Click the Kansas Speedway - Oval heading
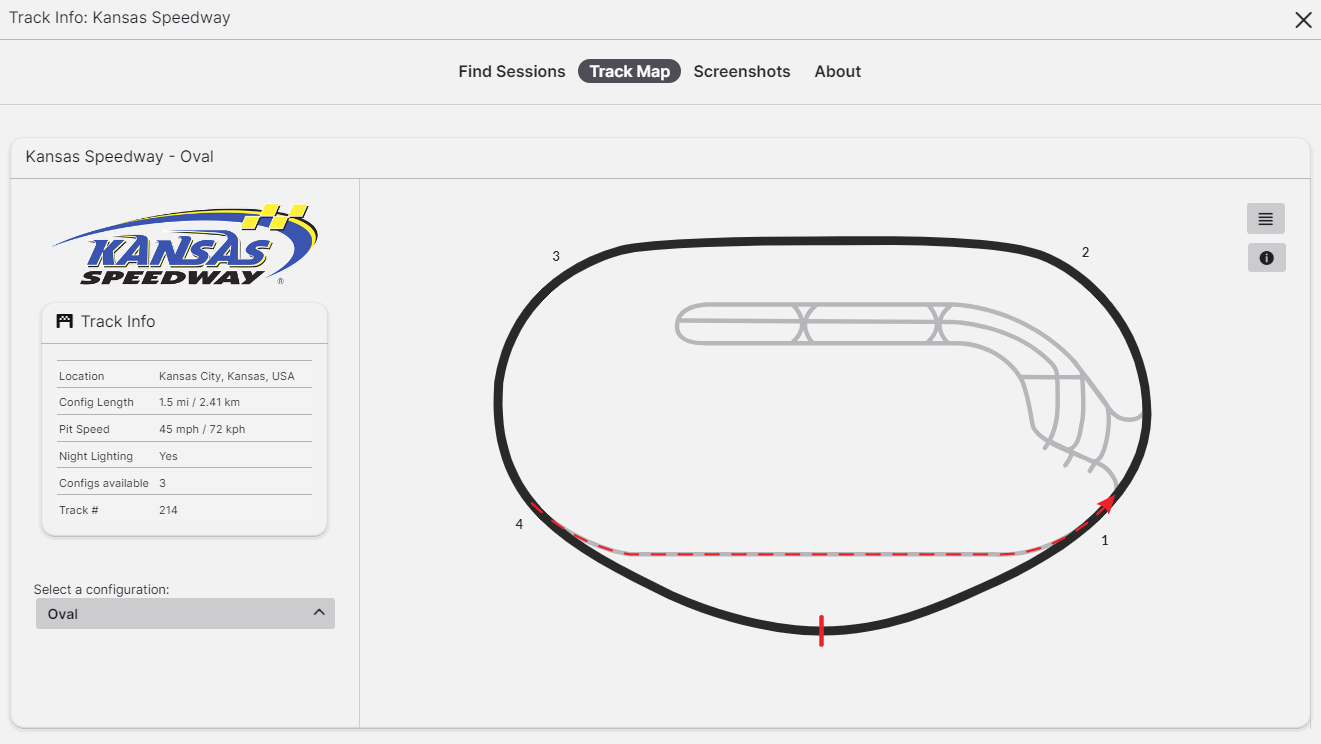Viewport: 1321px width, 744px height. click(119, 156)
